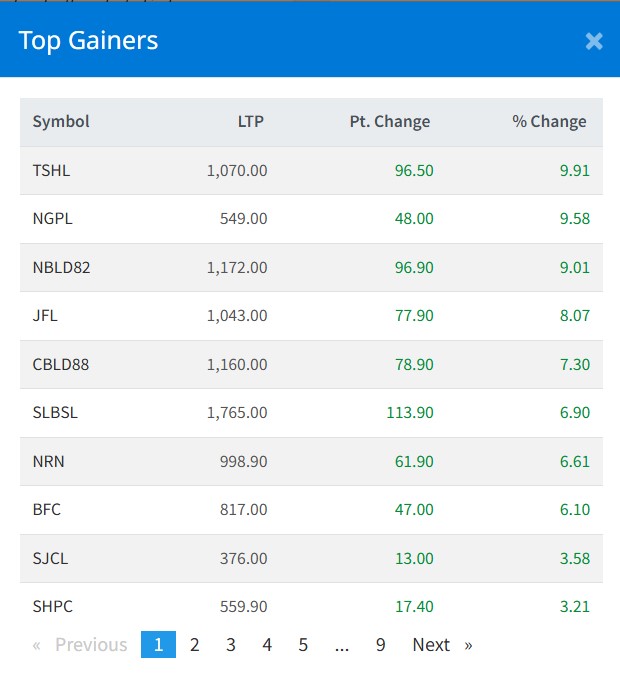Jump to last page 9
Viewport: 620px width, 696px height.
click(x=380, y=645)
